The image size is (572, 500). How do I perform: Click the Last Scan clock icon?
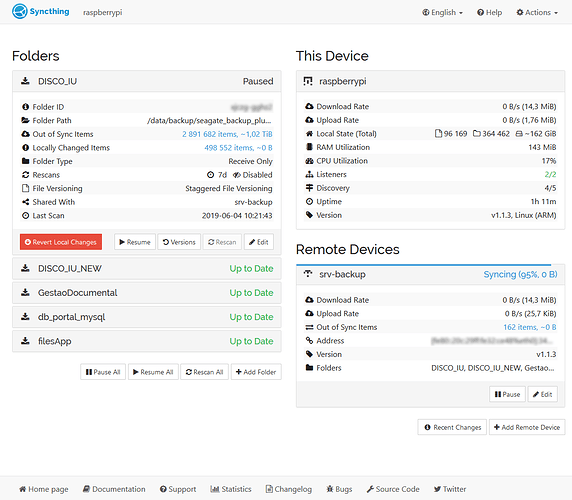pyautogui.click(x=25, y=216)
